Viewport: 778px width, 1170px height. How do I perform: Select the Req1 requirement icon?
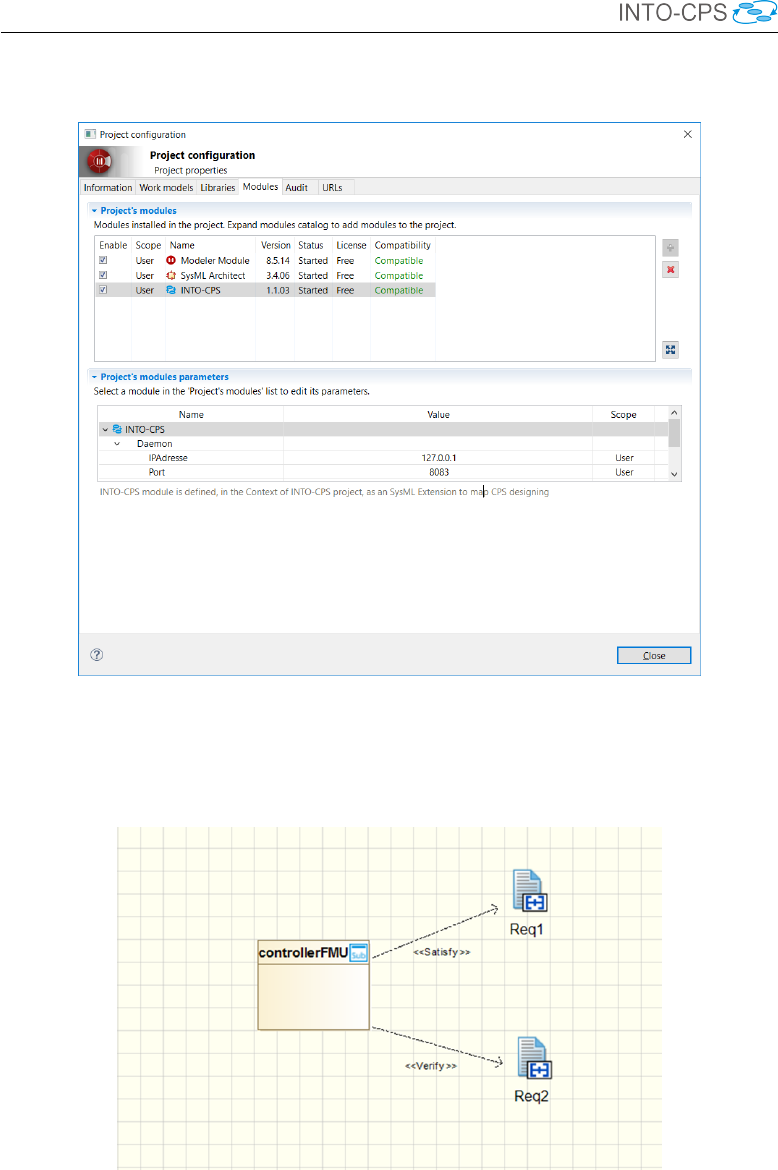tap(530, 892)
